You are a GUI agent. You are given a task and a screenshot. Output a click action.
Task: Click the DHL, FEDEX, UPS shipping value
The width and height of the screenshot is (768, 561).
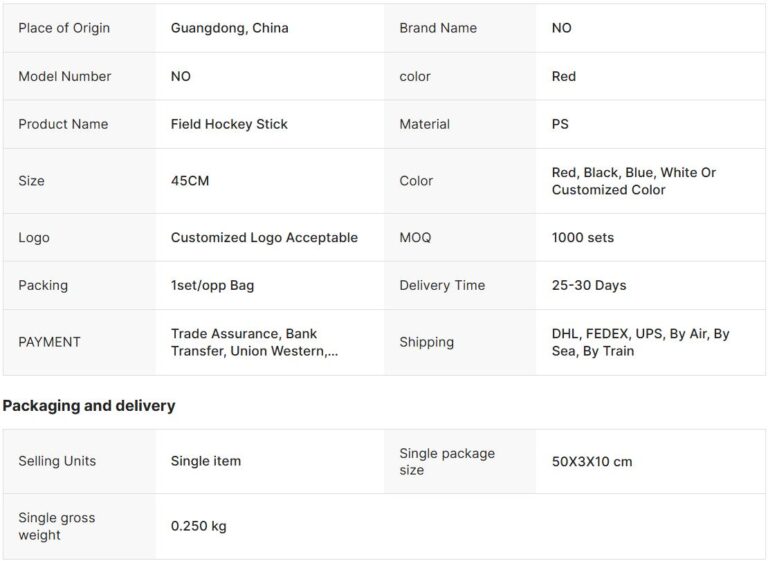tap(640, 342)
